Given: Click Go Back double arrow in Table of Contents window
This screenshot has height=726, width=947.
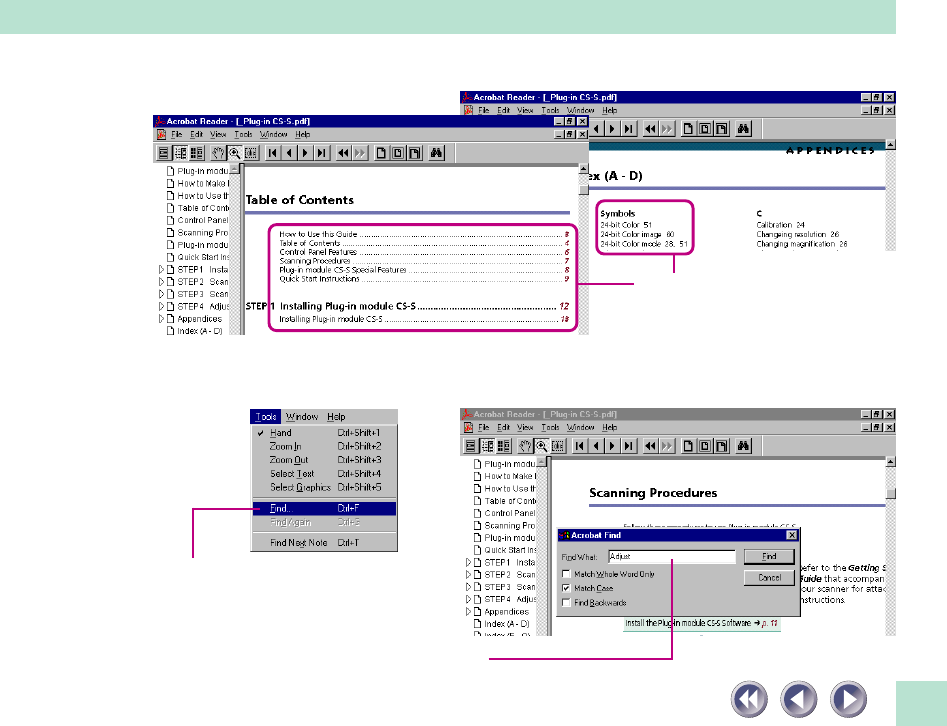Looking at the screenshot, I should click(344, 153).
